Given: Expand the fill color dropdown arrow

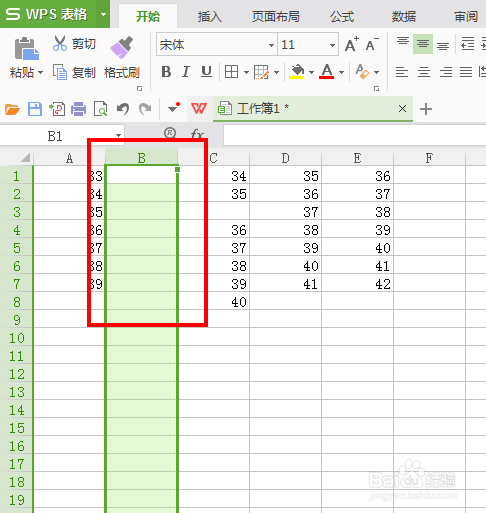Looking at the screenshot, I should coord(311,72).
